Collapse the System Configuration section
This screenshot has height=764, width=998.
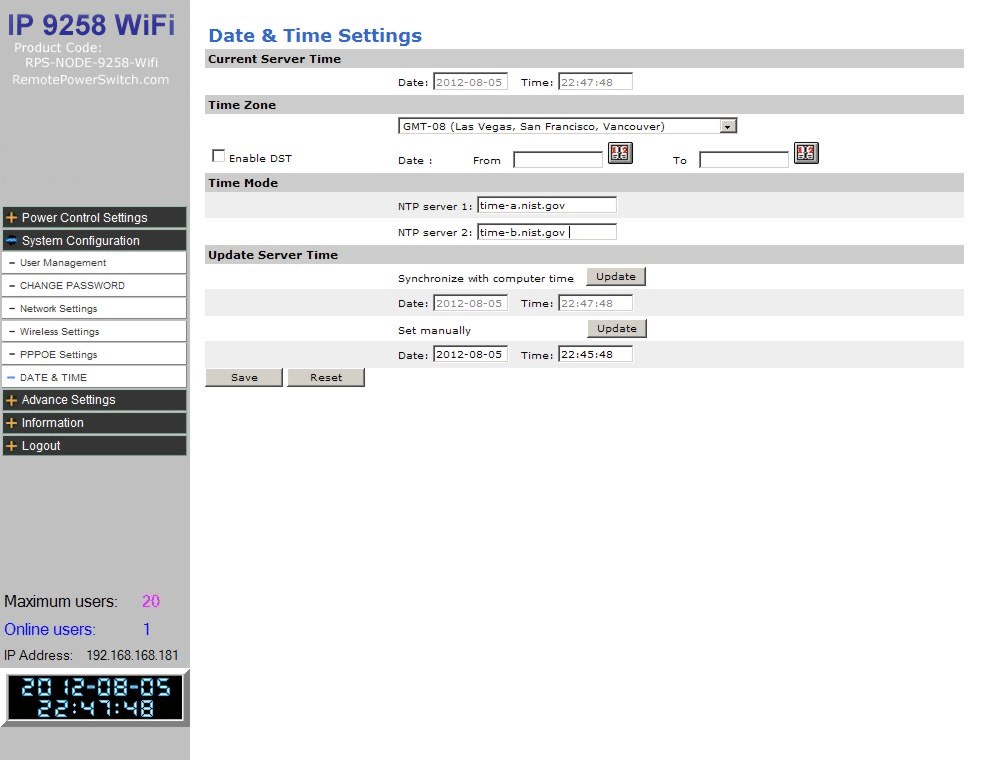coord(94,241)
